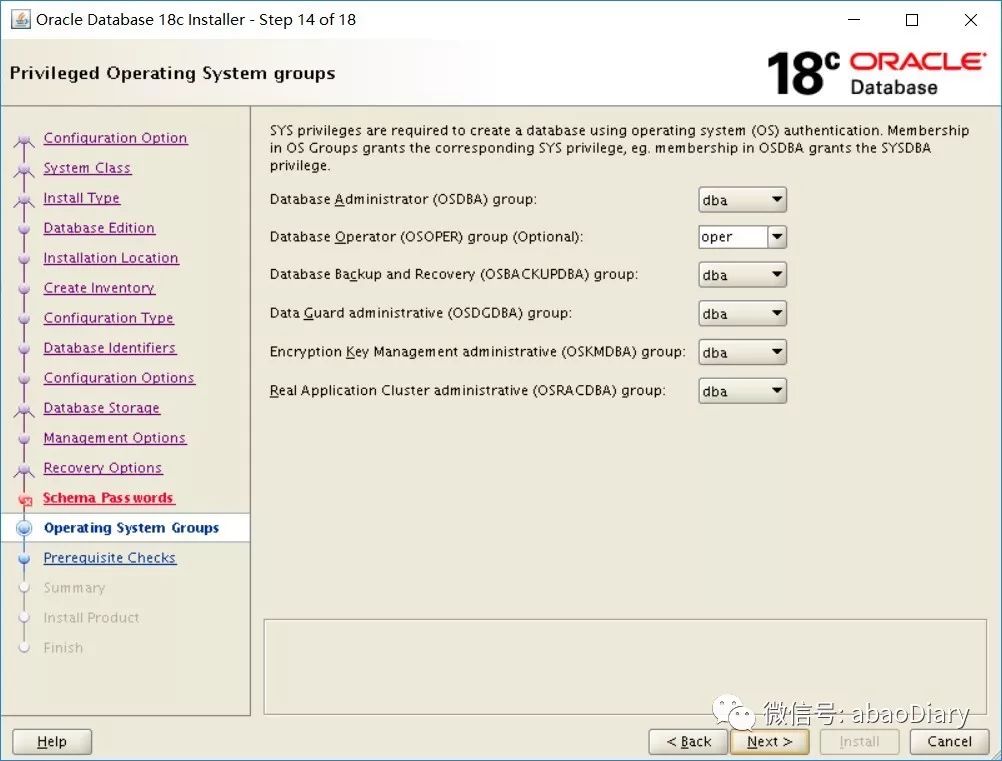Image resolution: width=1002 pixels, height=761 pixels.
Task: Click the Create Inventory step bullet icon
Action: [24, 289]
